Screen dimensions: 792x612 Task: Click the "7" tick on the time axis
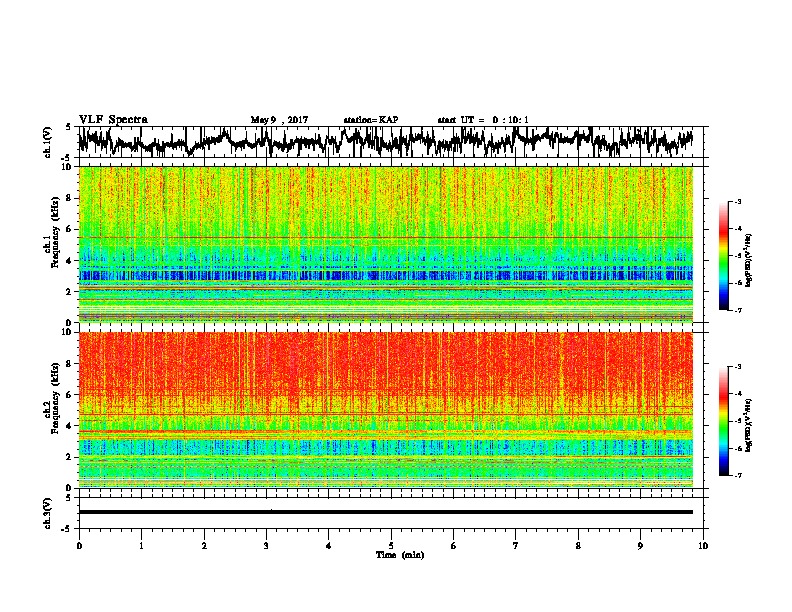(516, 546)
